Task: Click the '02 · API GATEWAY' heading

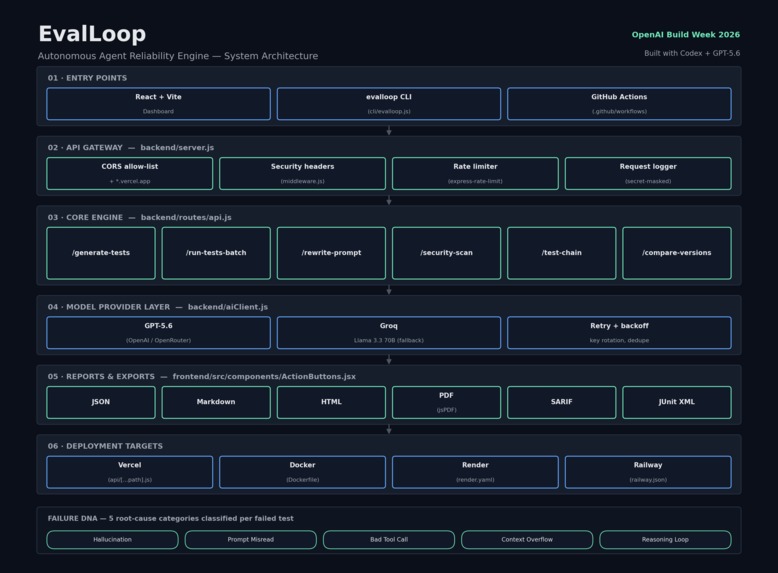Action: tap(85, 147)
